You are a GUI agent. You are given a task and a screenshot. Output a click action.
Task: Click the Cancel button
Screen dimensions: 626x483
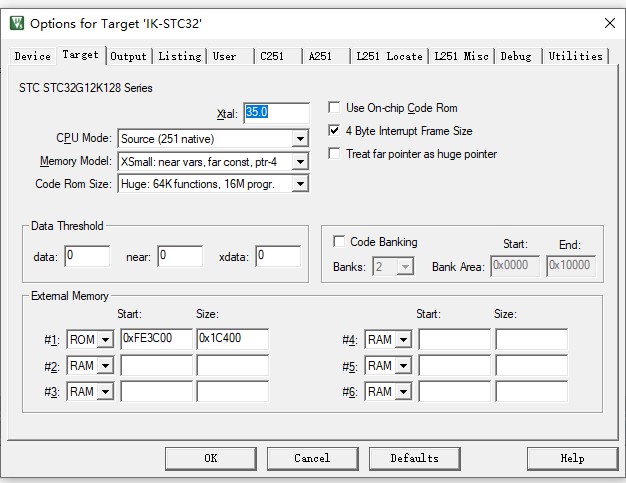click(x=313, y=458)
